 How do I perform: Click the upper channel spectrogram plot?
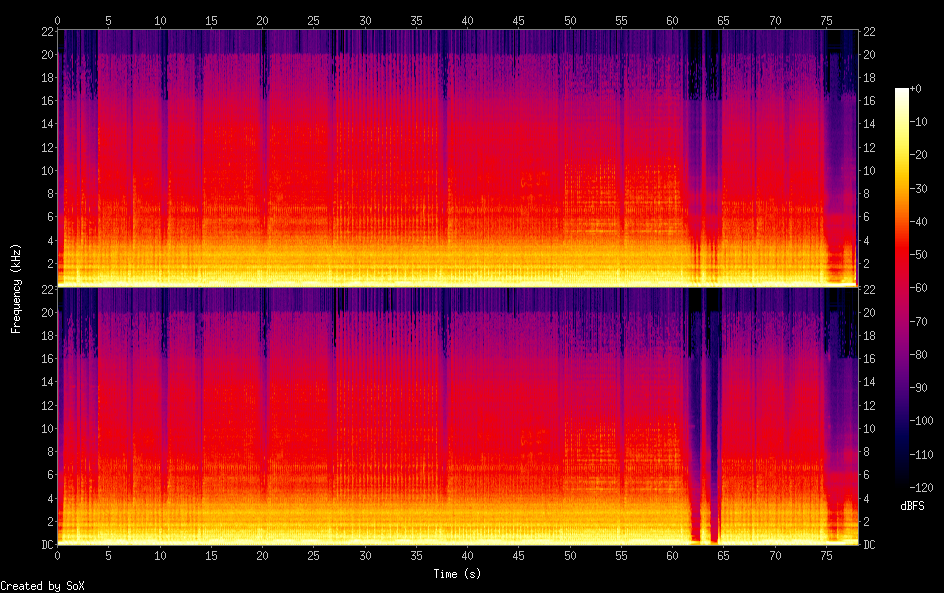457,158
